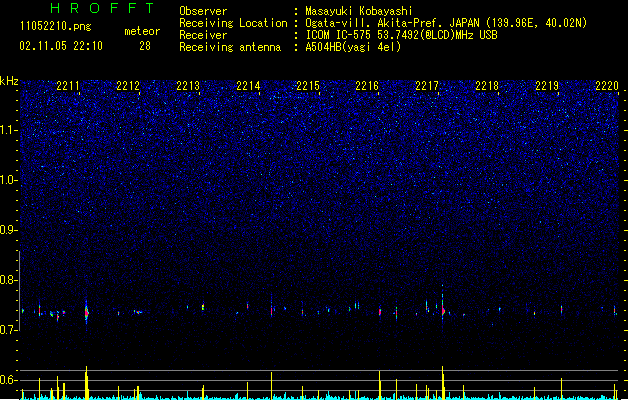
Task: Click the 2217 time marker
Action: [427, 85]
